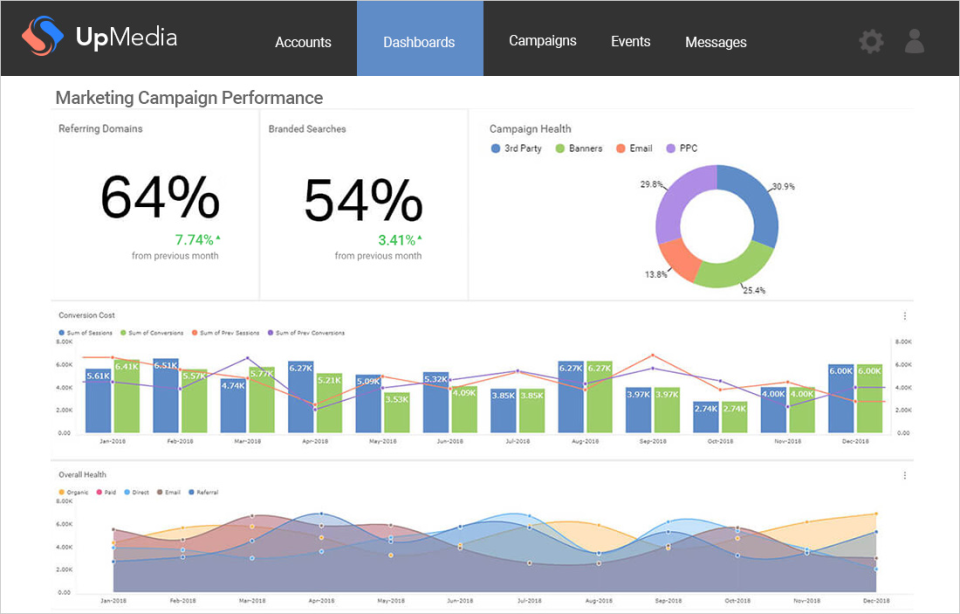Open the Messages section
Viewport: 960px width, 614px height.
pos(716,42)
